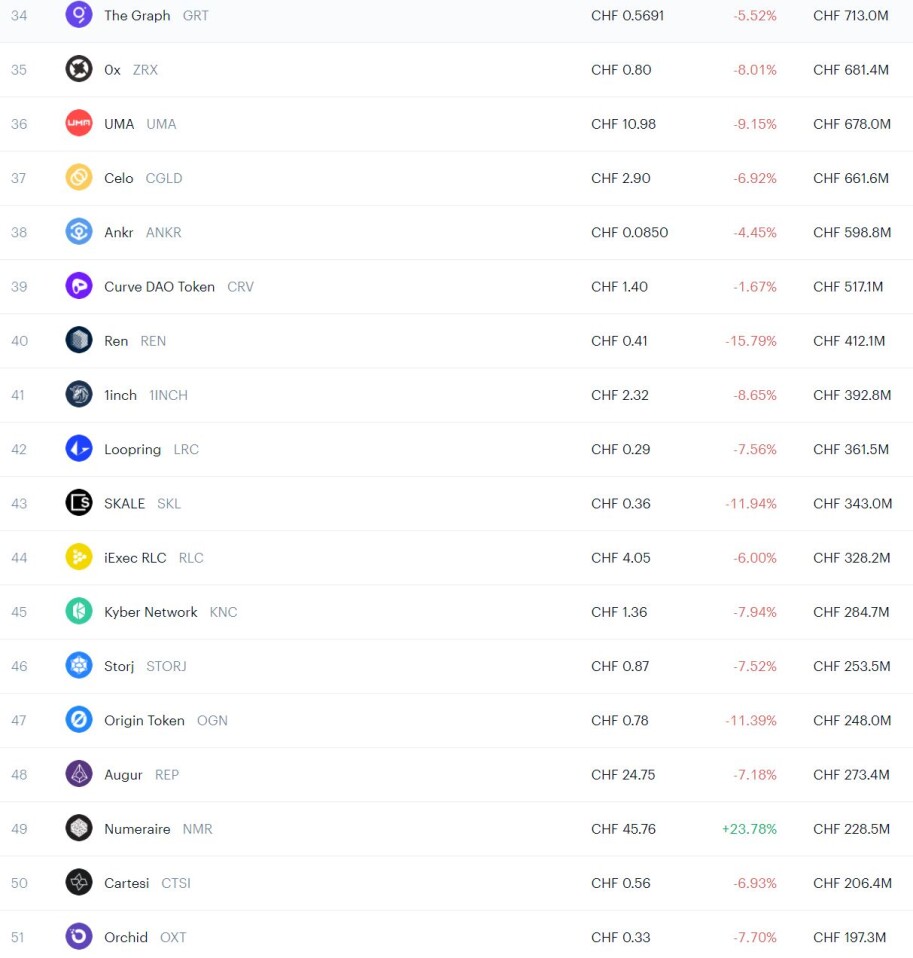913x958 pixels.
Task: Click the Augur REP row name
Action: click(123, 775)
